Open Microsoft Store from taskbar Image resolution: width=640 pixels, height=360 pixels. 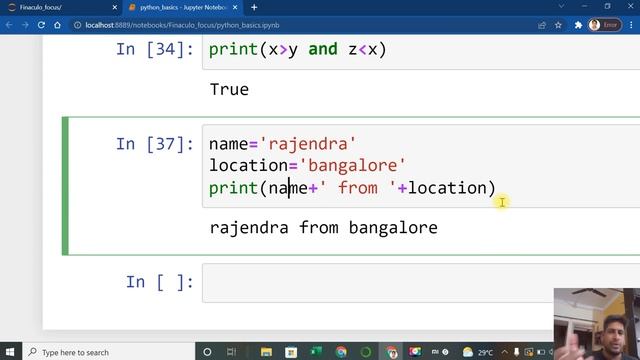tap(291, 352)
